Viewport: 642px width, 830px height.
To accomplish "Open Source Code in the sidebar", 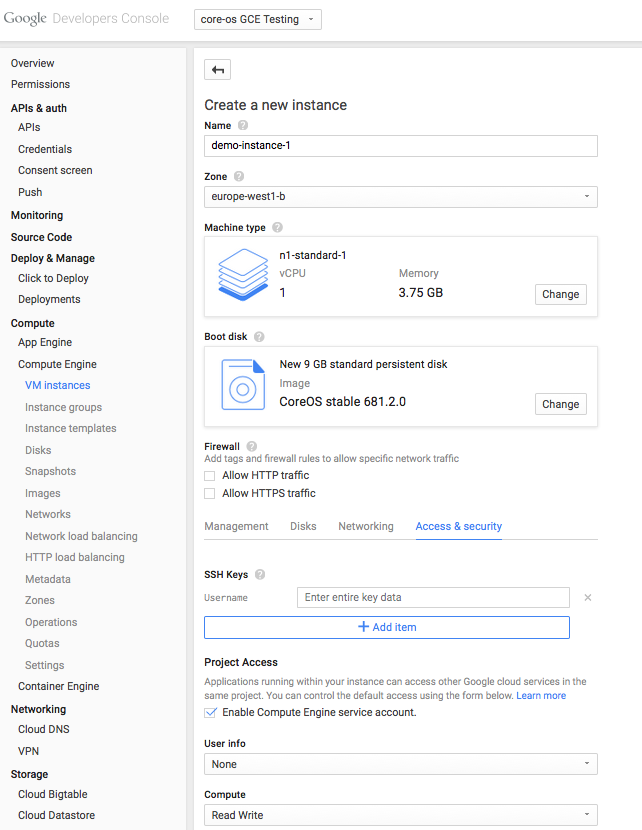I will pos(41,237).
